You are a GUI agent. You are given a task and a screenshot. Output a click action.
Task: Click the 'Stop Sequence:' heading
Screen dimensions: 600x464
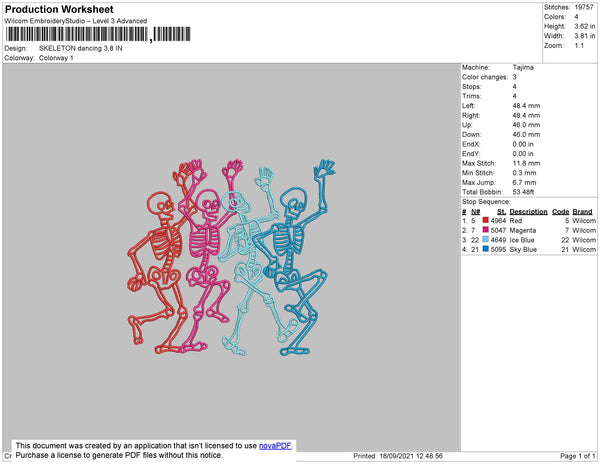(486, 202)
